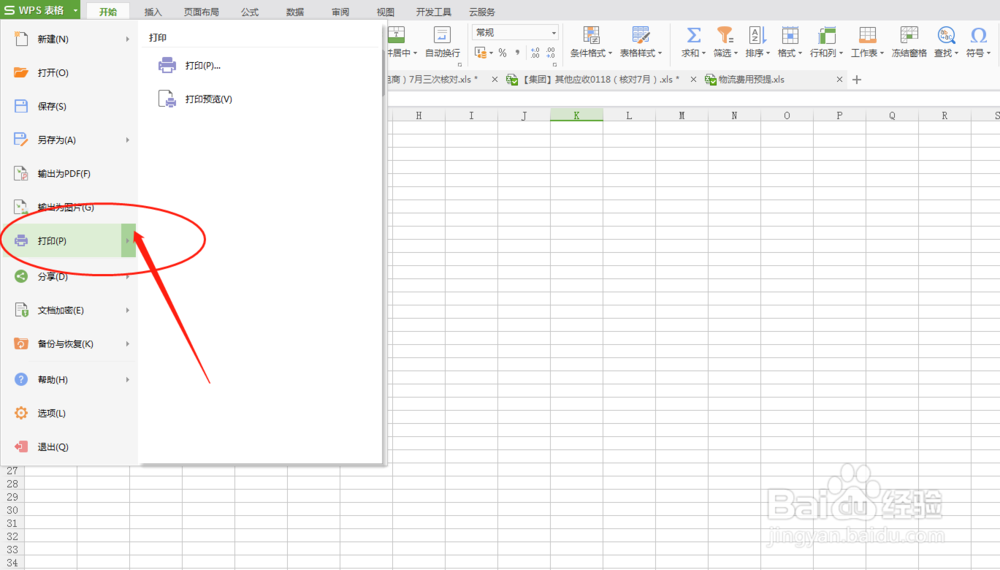This screenshot has width=1000, height=570.
Task: Select column P header
Action: tap(839, 115)
